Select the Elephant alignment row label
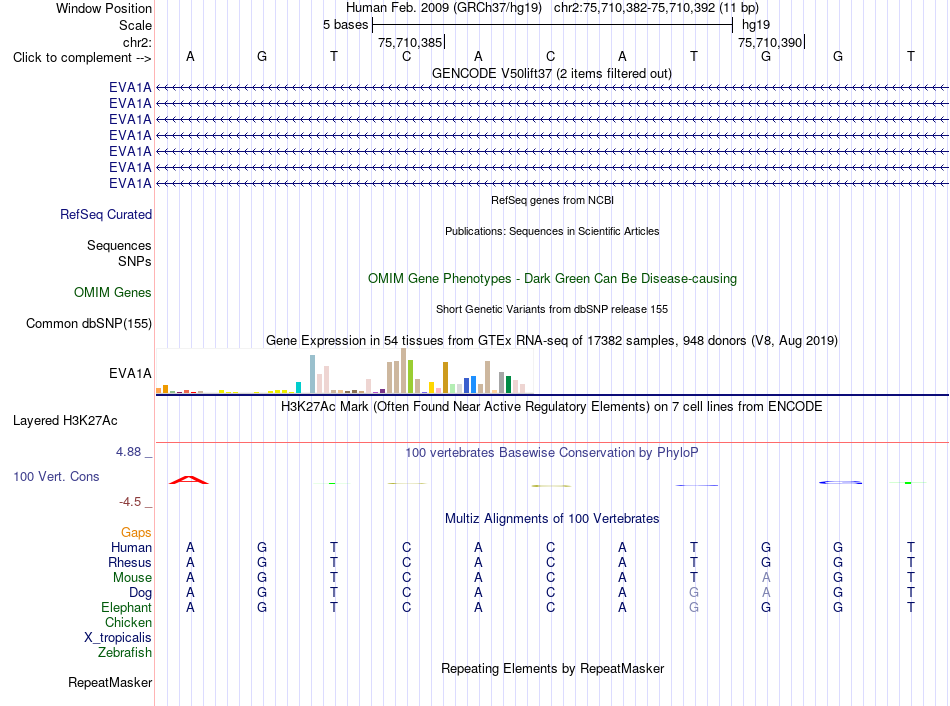Screen dimensions: 950x706 coord(127,608)
